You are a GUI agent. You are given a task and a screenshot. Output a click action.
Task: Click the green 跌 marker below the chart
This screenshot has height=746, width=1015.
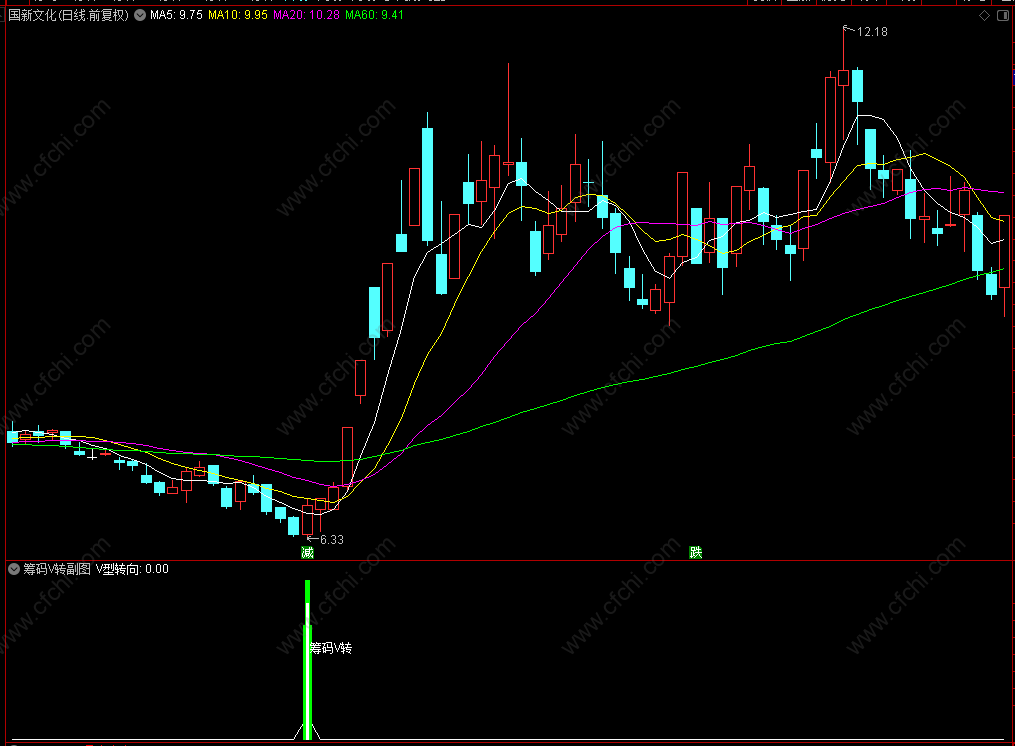point(696,552)
